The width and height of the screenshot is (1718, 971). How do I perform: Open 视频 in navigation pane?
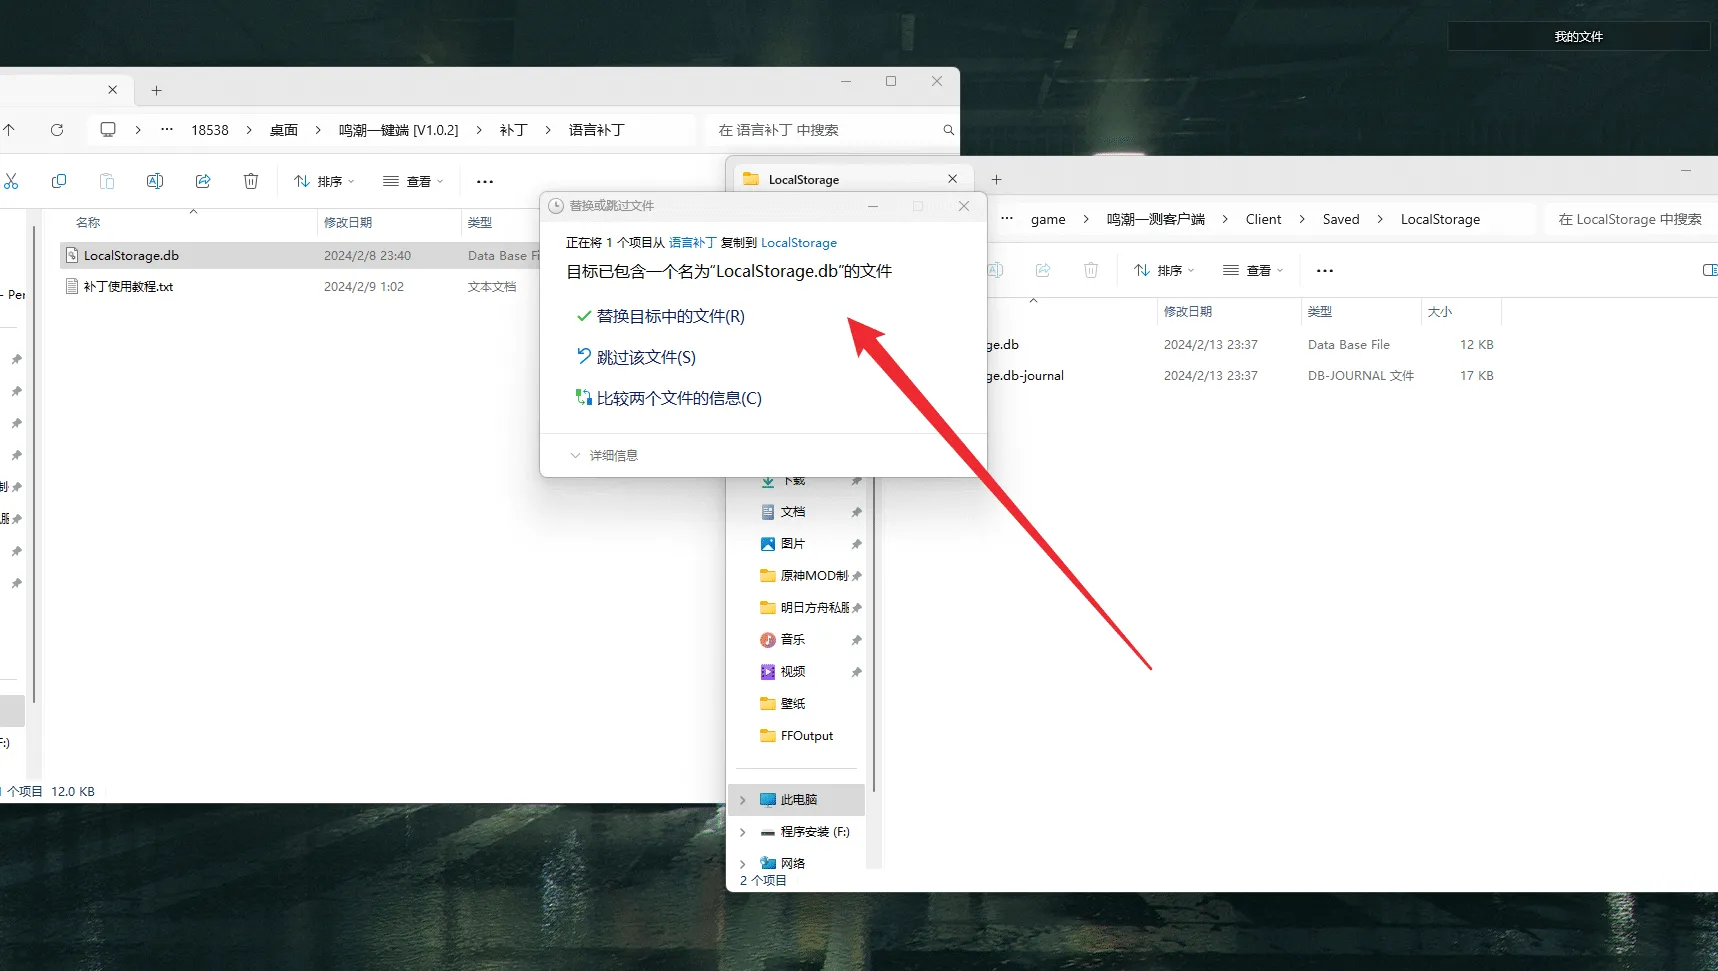coord(793,672)
